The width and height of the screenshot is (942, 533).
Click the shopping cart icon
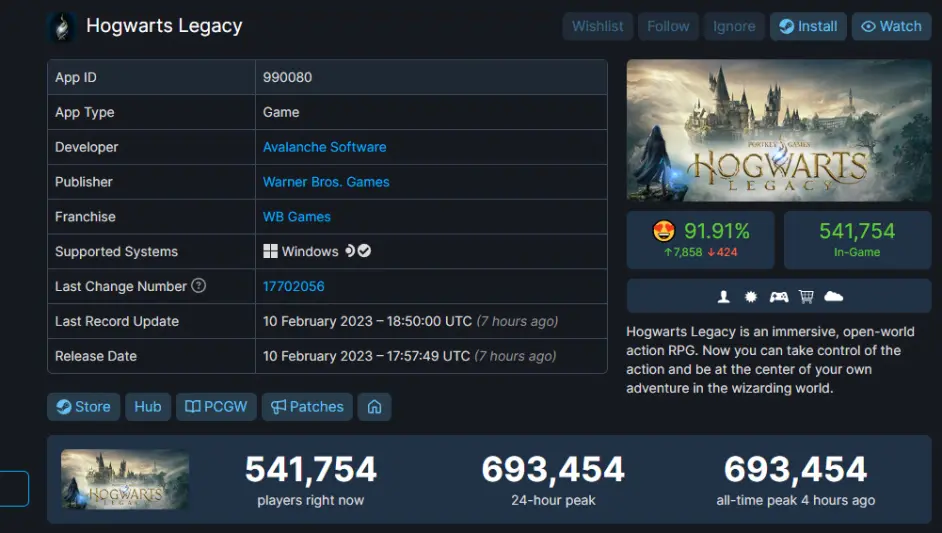806,296
